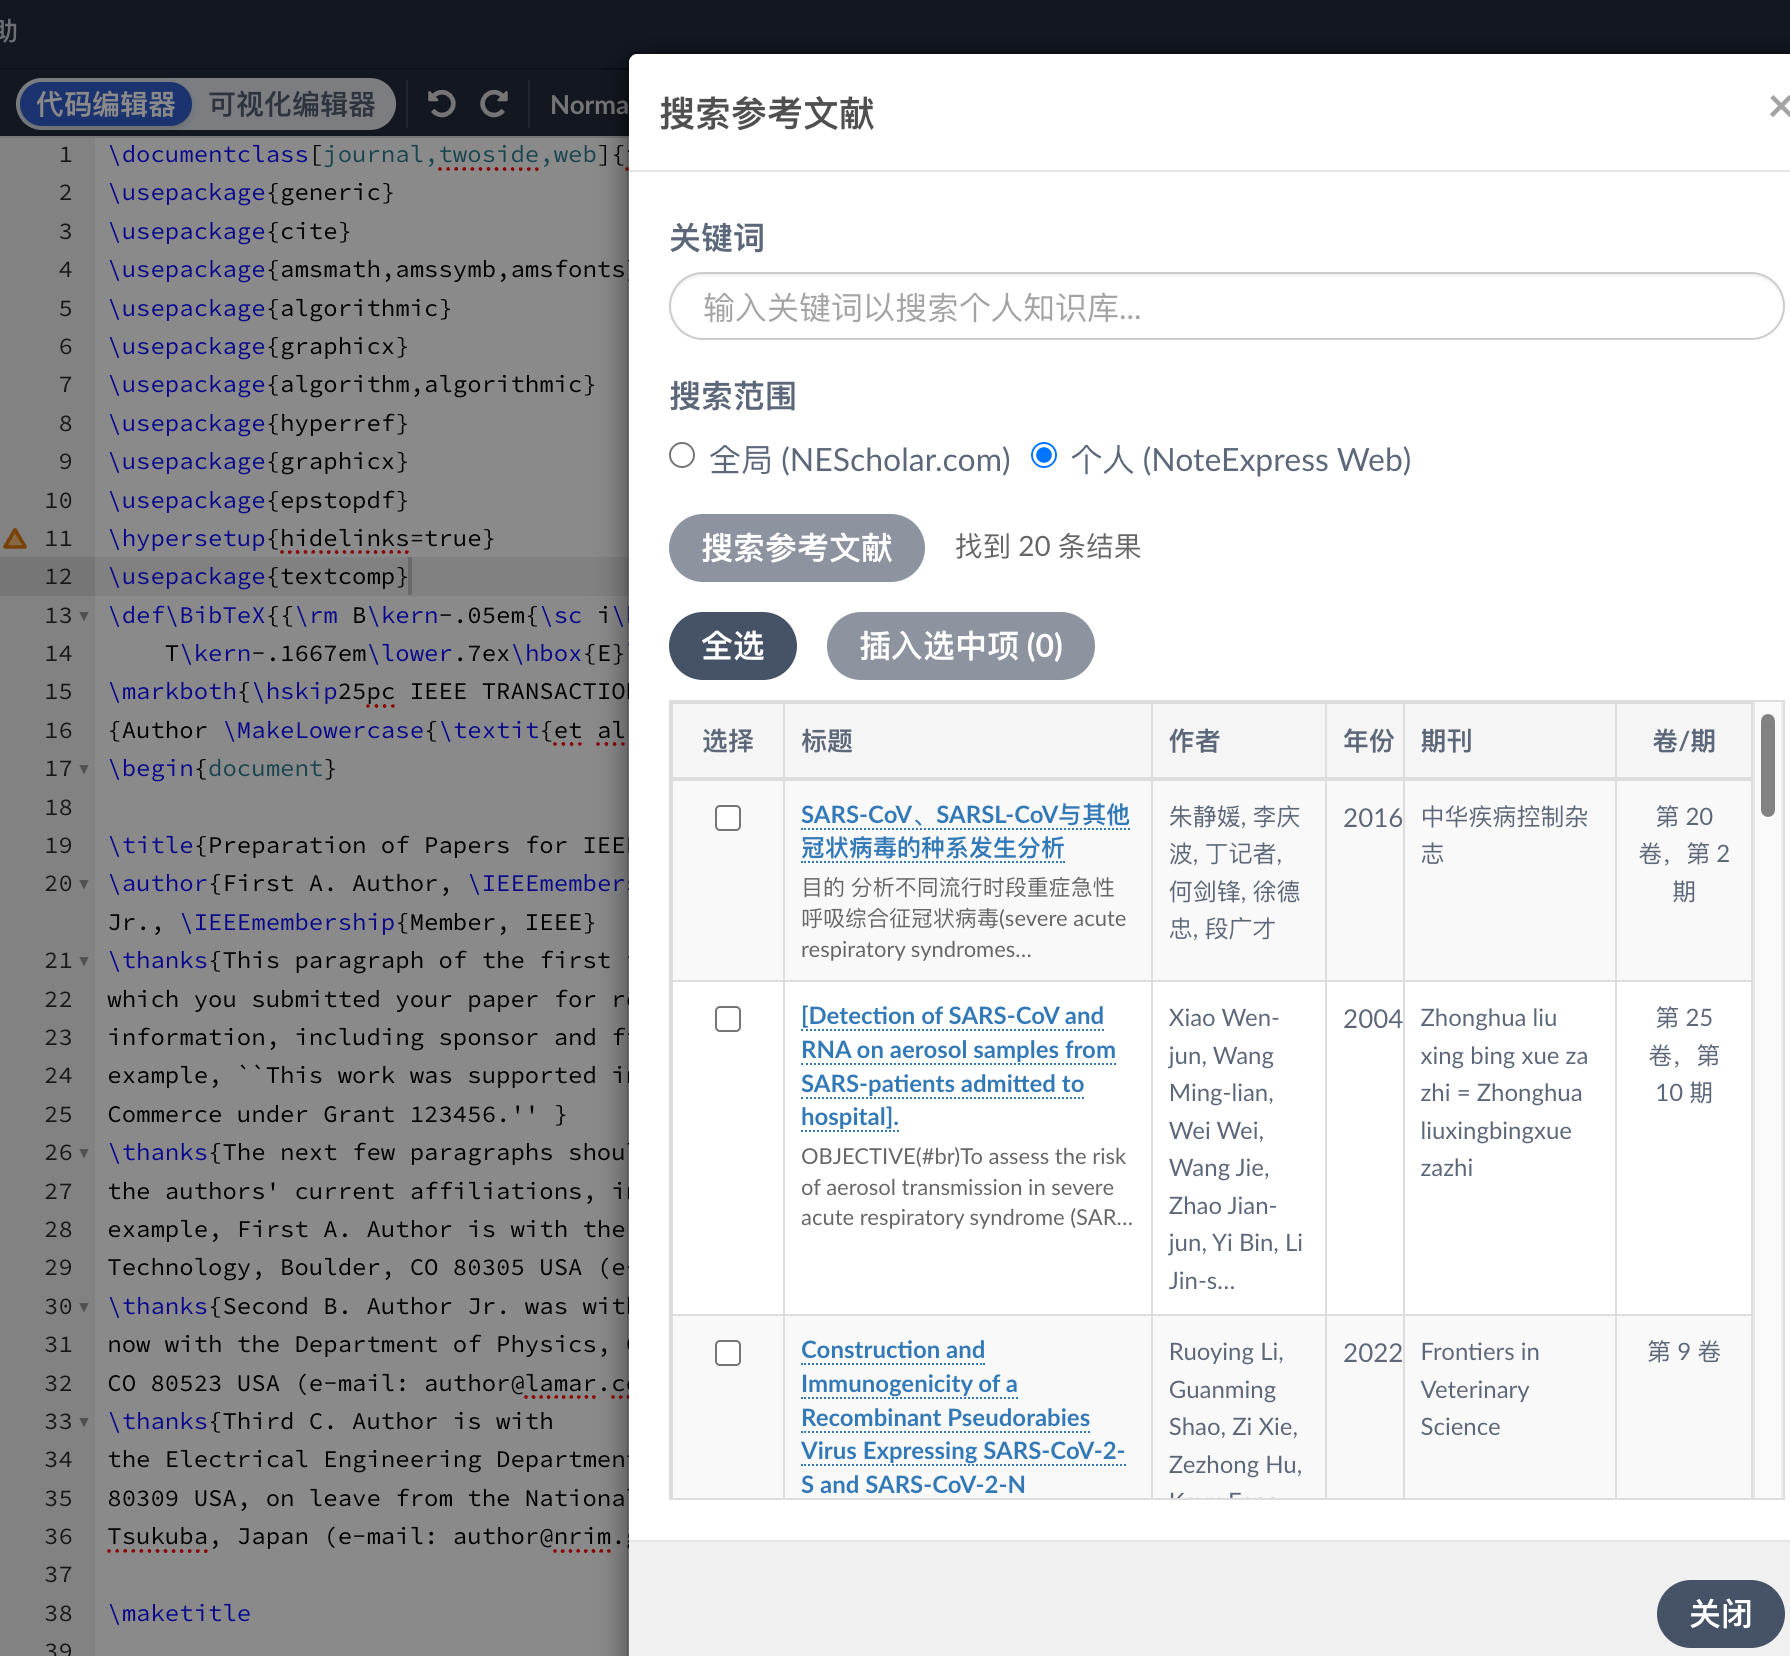Click the 选择 column header
The height and width of the screenshot is (1656, 1790).
pyautogui.click(x=728, y=741)
